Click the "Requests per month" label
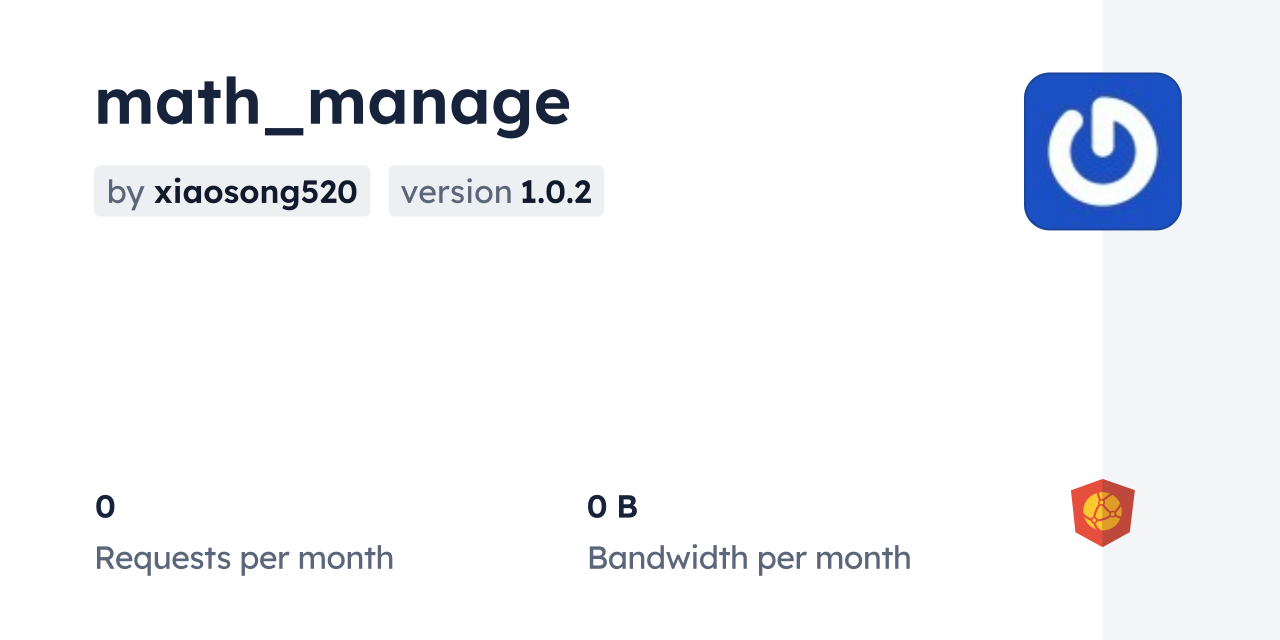1280x640 pixels. (x=244, y=558)
